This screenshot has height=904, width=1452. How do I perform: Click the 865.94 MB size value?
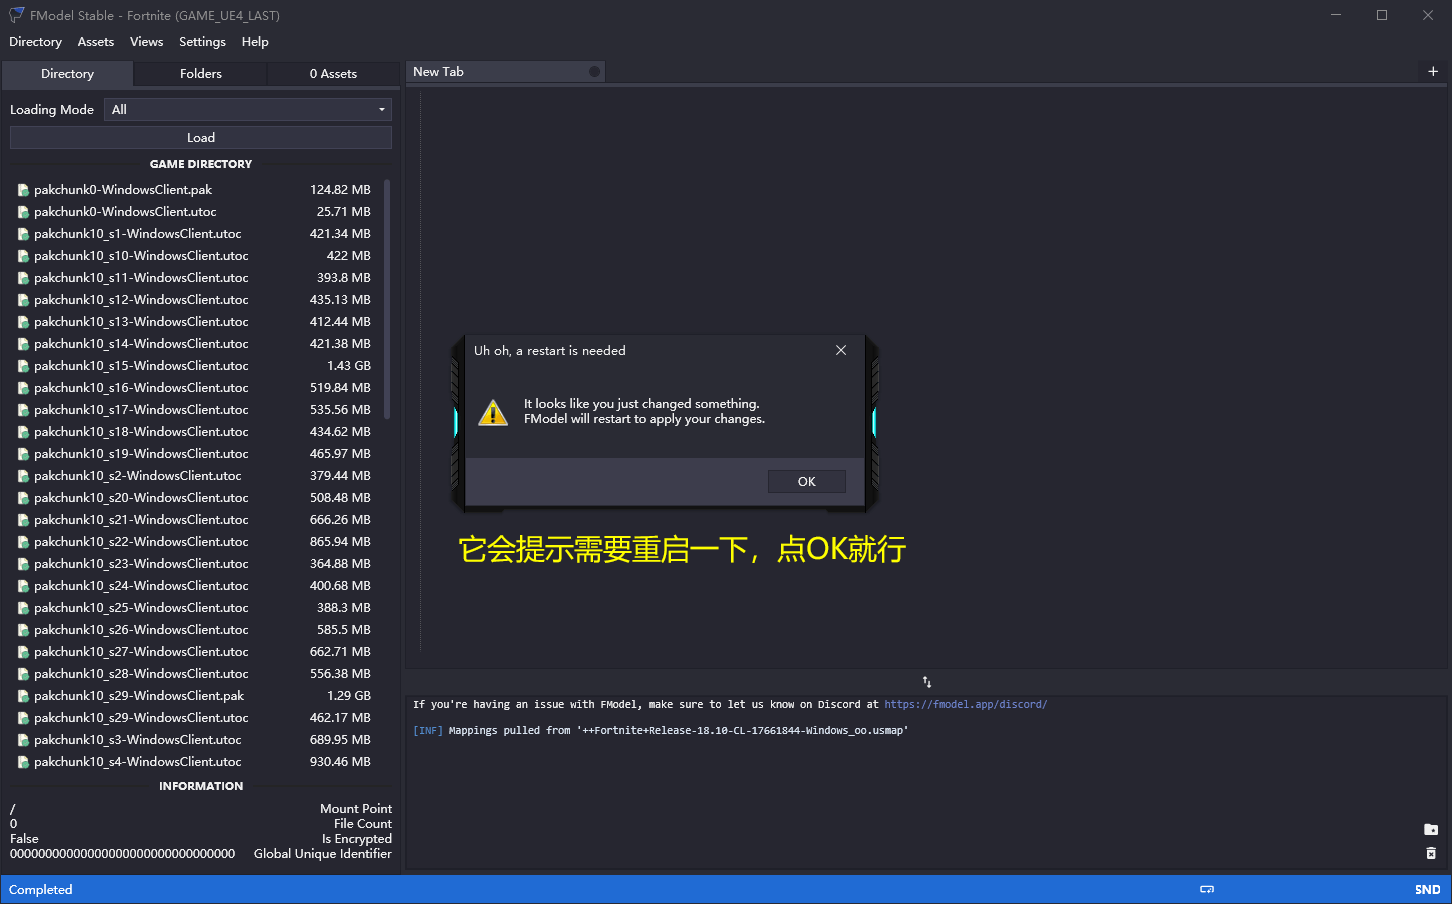tap(340, 542)
